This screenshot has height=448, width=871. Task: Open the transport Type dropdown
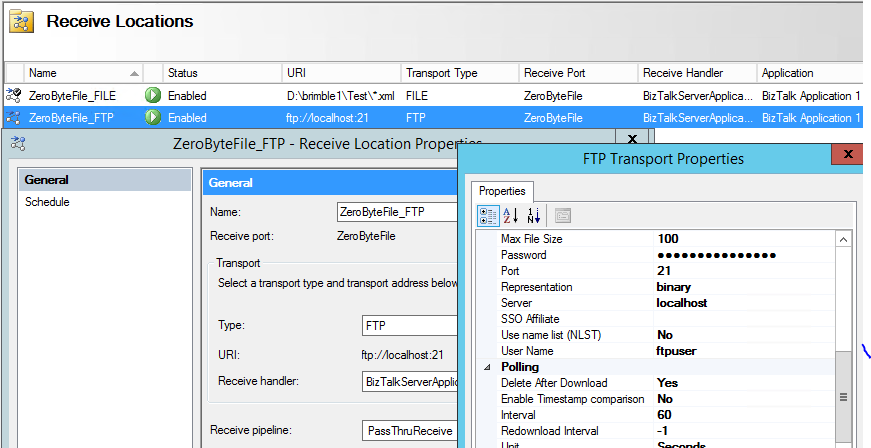tap(410, 325)
